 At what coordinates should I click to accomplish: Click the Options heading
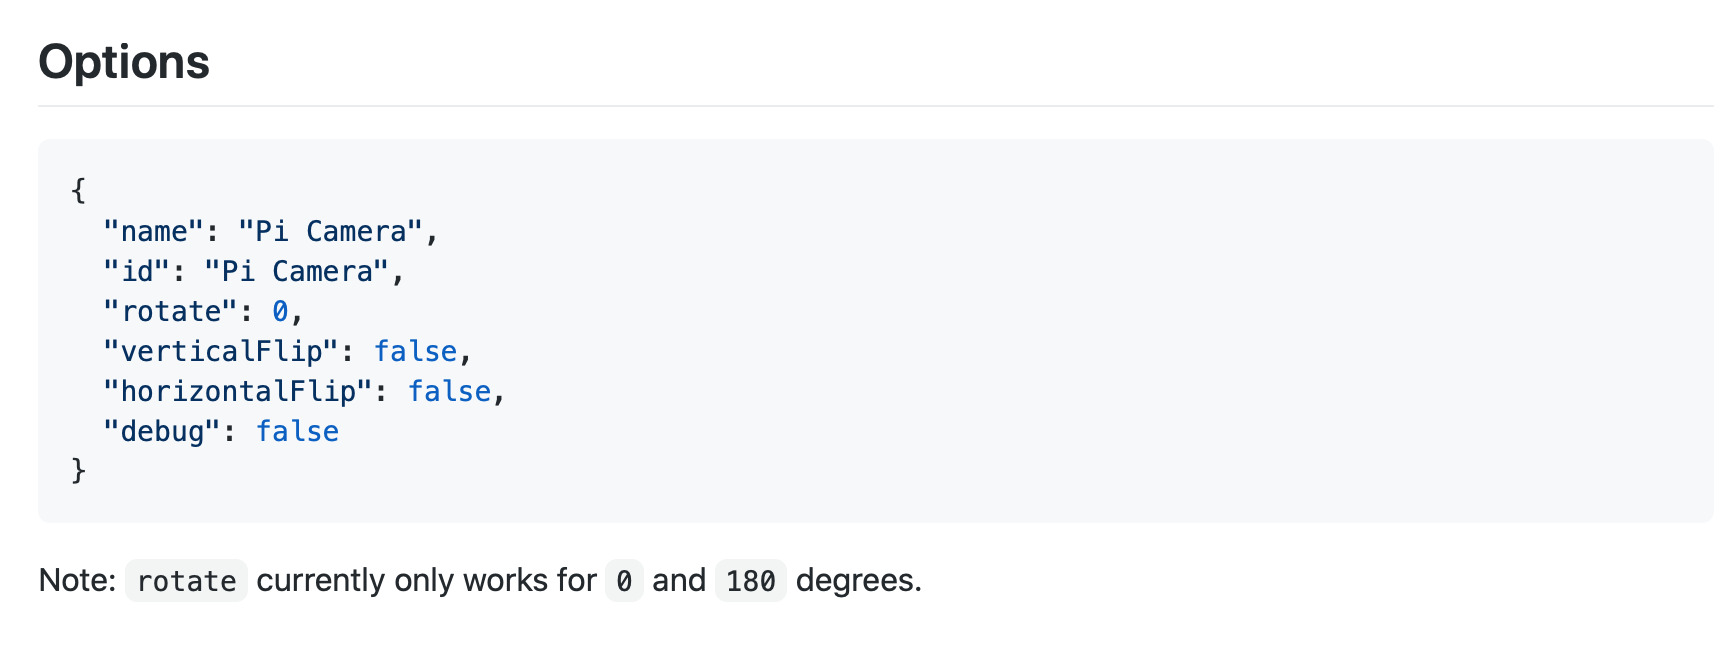(124, 62)
